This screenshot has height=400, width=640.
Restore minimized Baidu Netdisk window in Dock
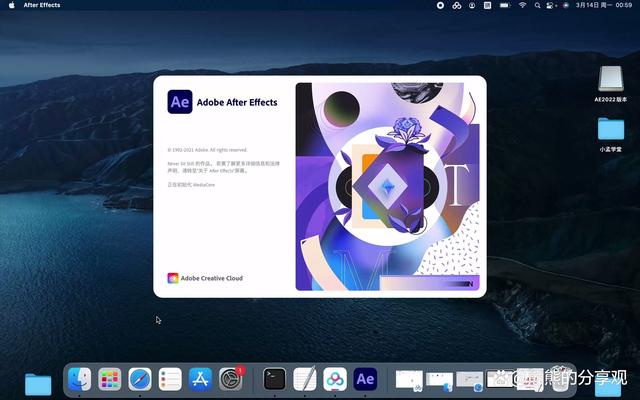pyautogui.click(x=409, y=380)
